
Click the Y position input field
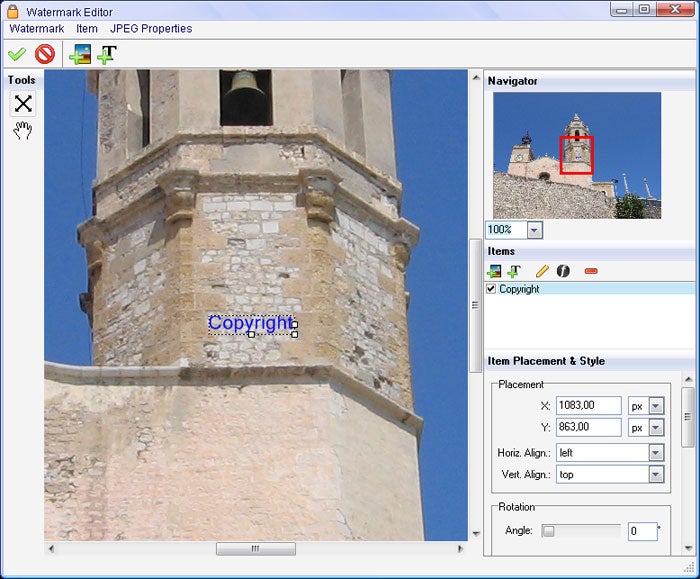[588, 427]
